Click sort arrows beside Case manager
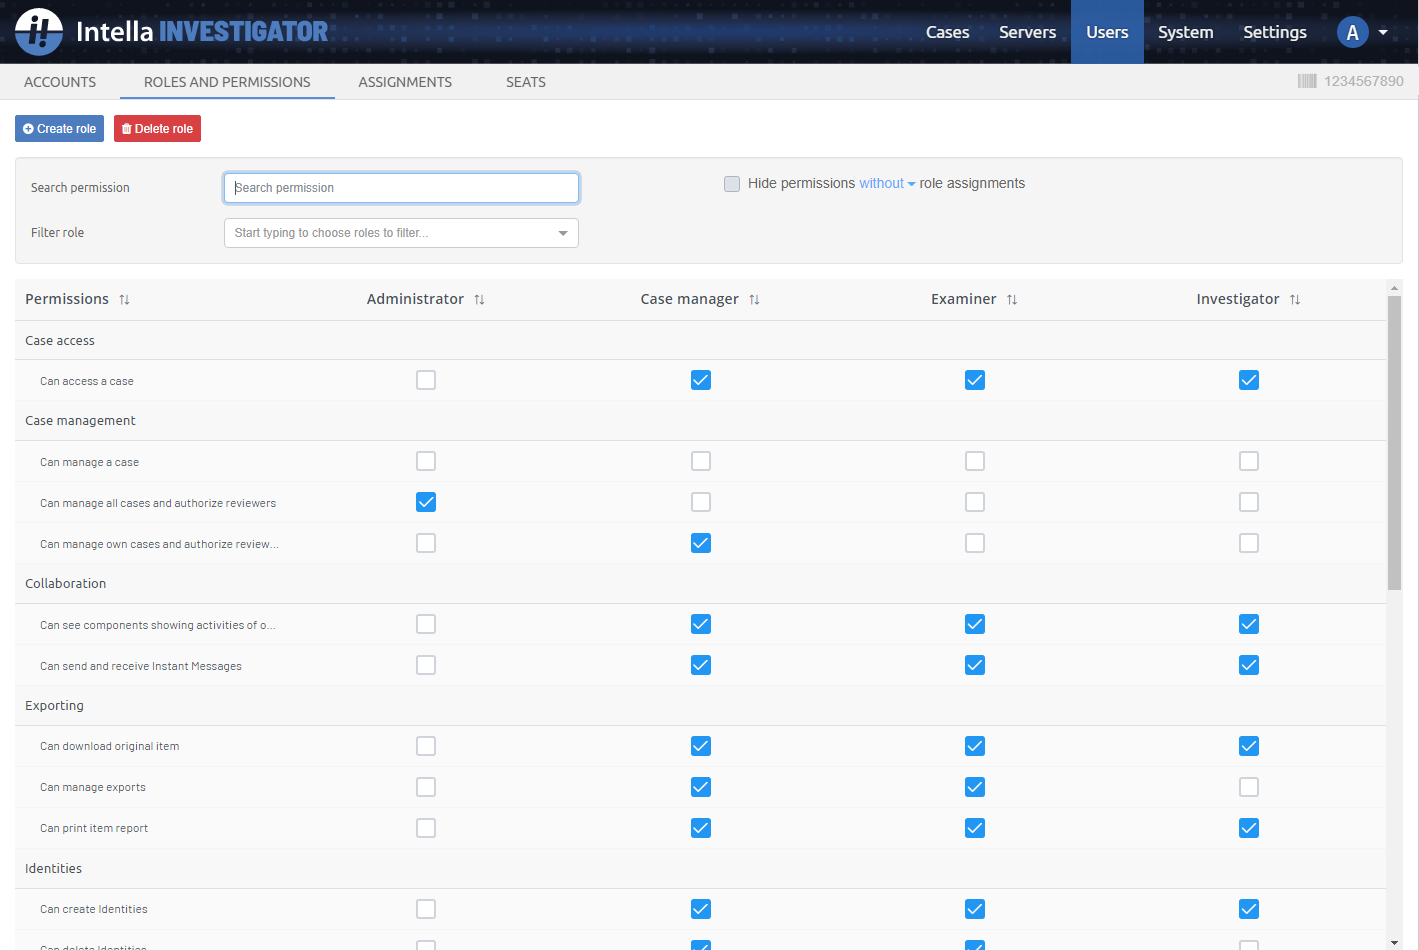 pyautogui.click(x=754, y=300)
